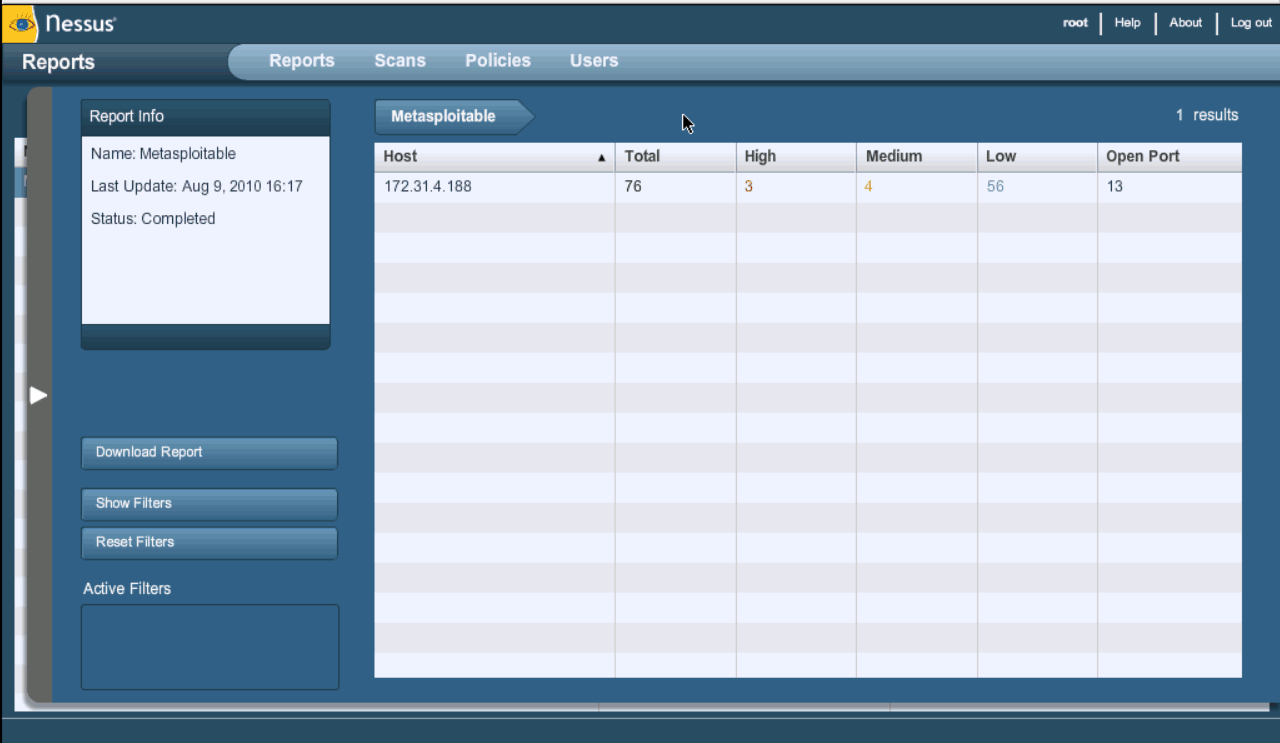Click the Report Info panel header

tap(205, 117)
